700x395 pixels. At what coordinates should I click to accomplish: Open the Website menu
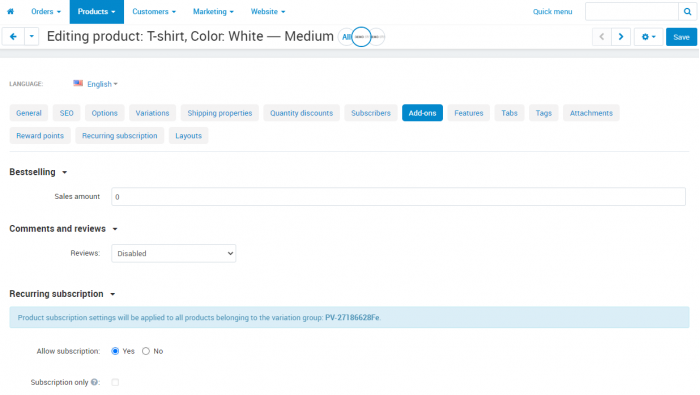coord(267,12)
